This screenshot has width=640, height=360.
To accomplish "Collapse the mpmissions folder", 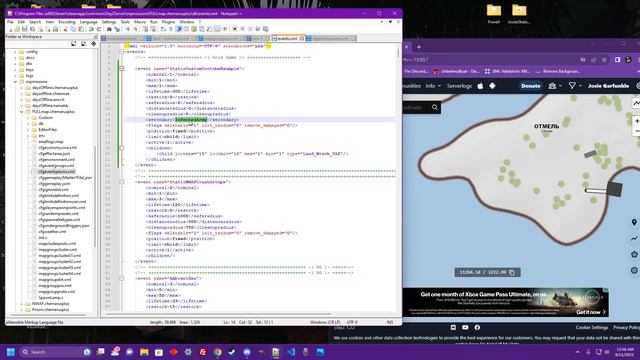I will point(16,82).
